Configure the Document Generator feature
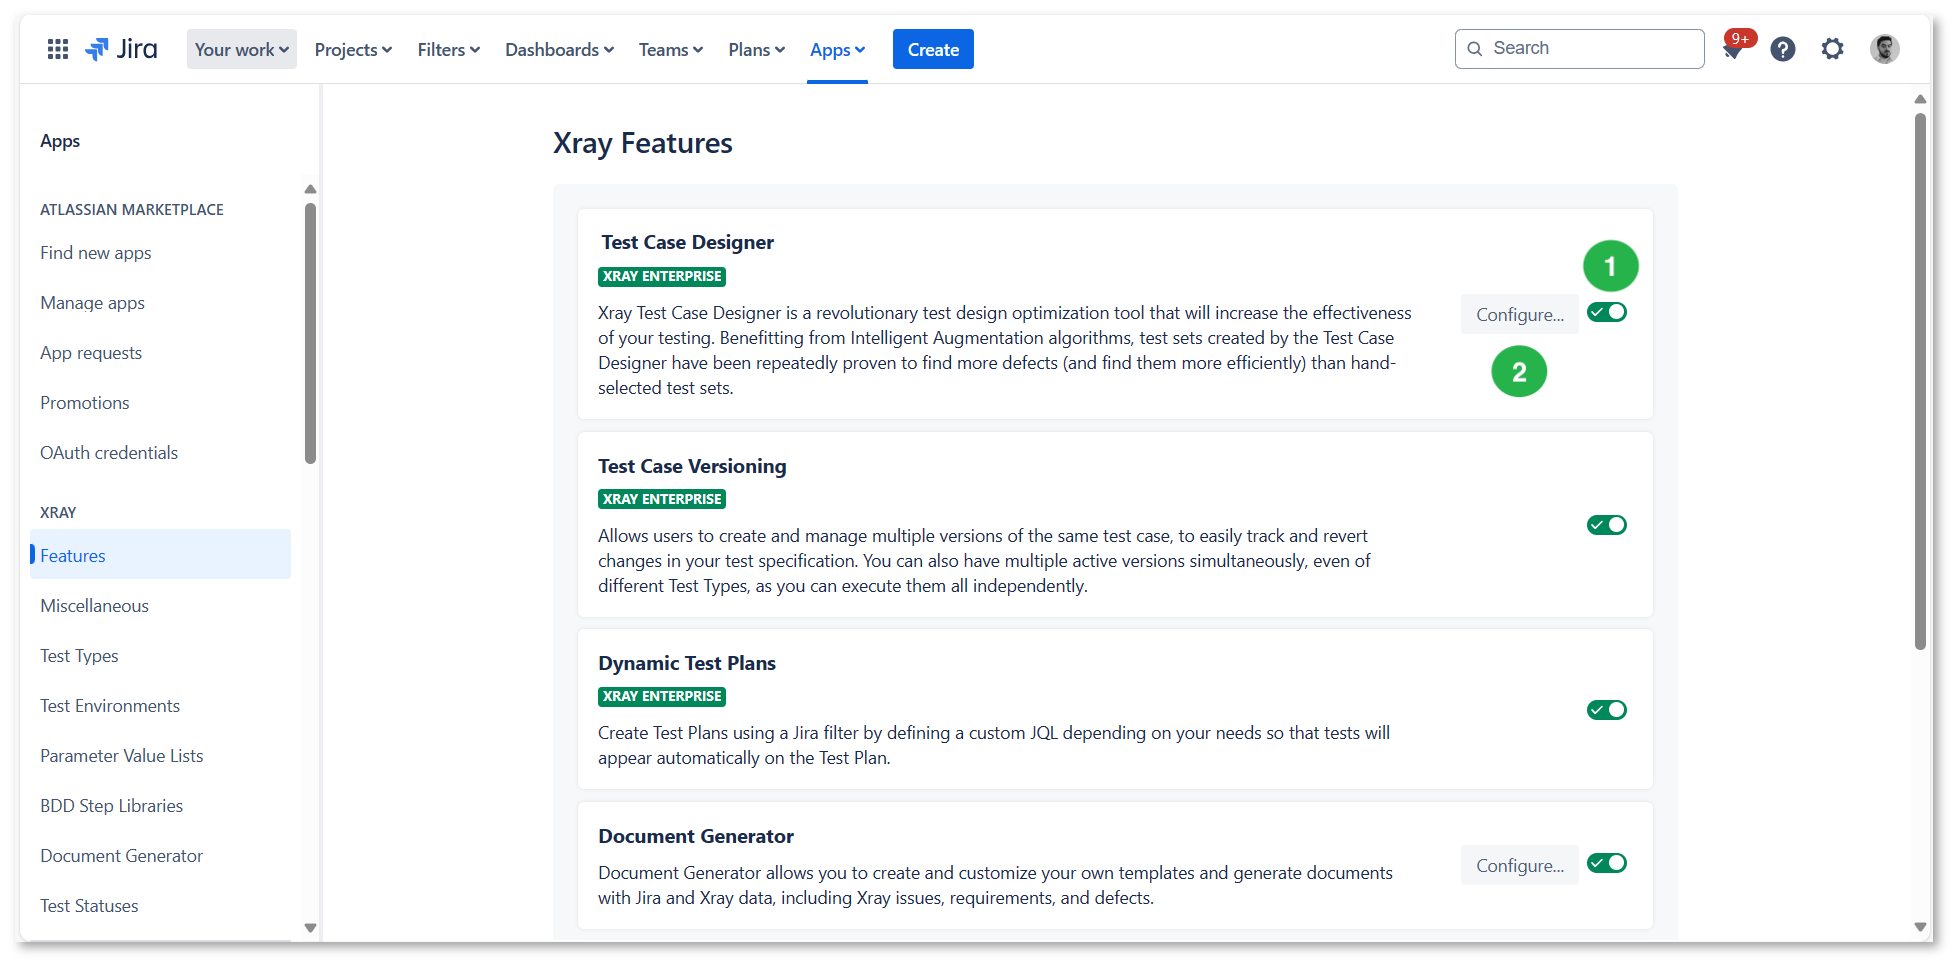 pyautogui.click(x=1519, y=865)
